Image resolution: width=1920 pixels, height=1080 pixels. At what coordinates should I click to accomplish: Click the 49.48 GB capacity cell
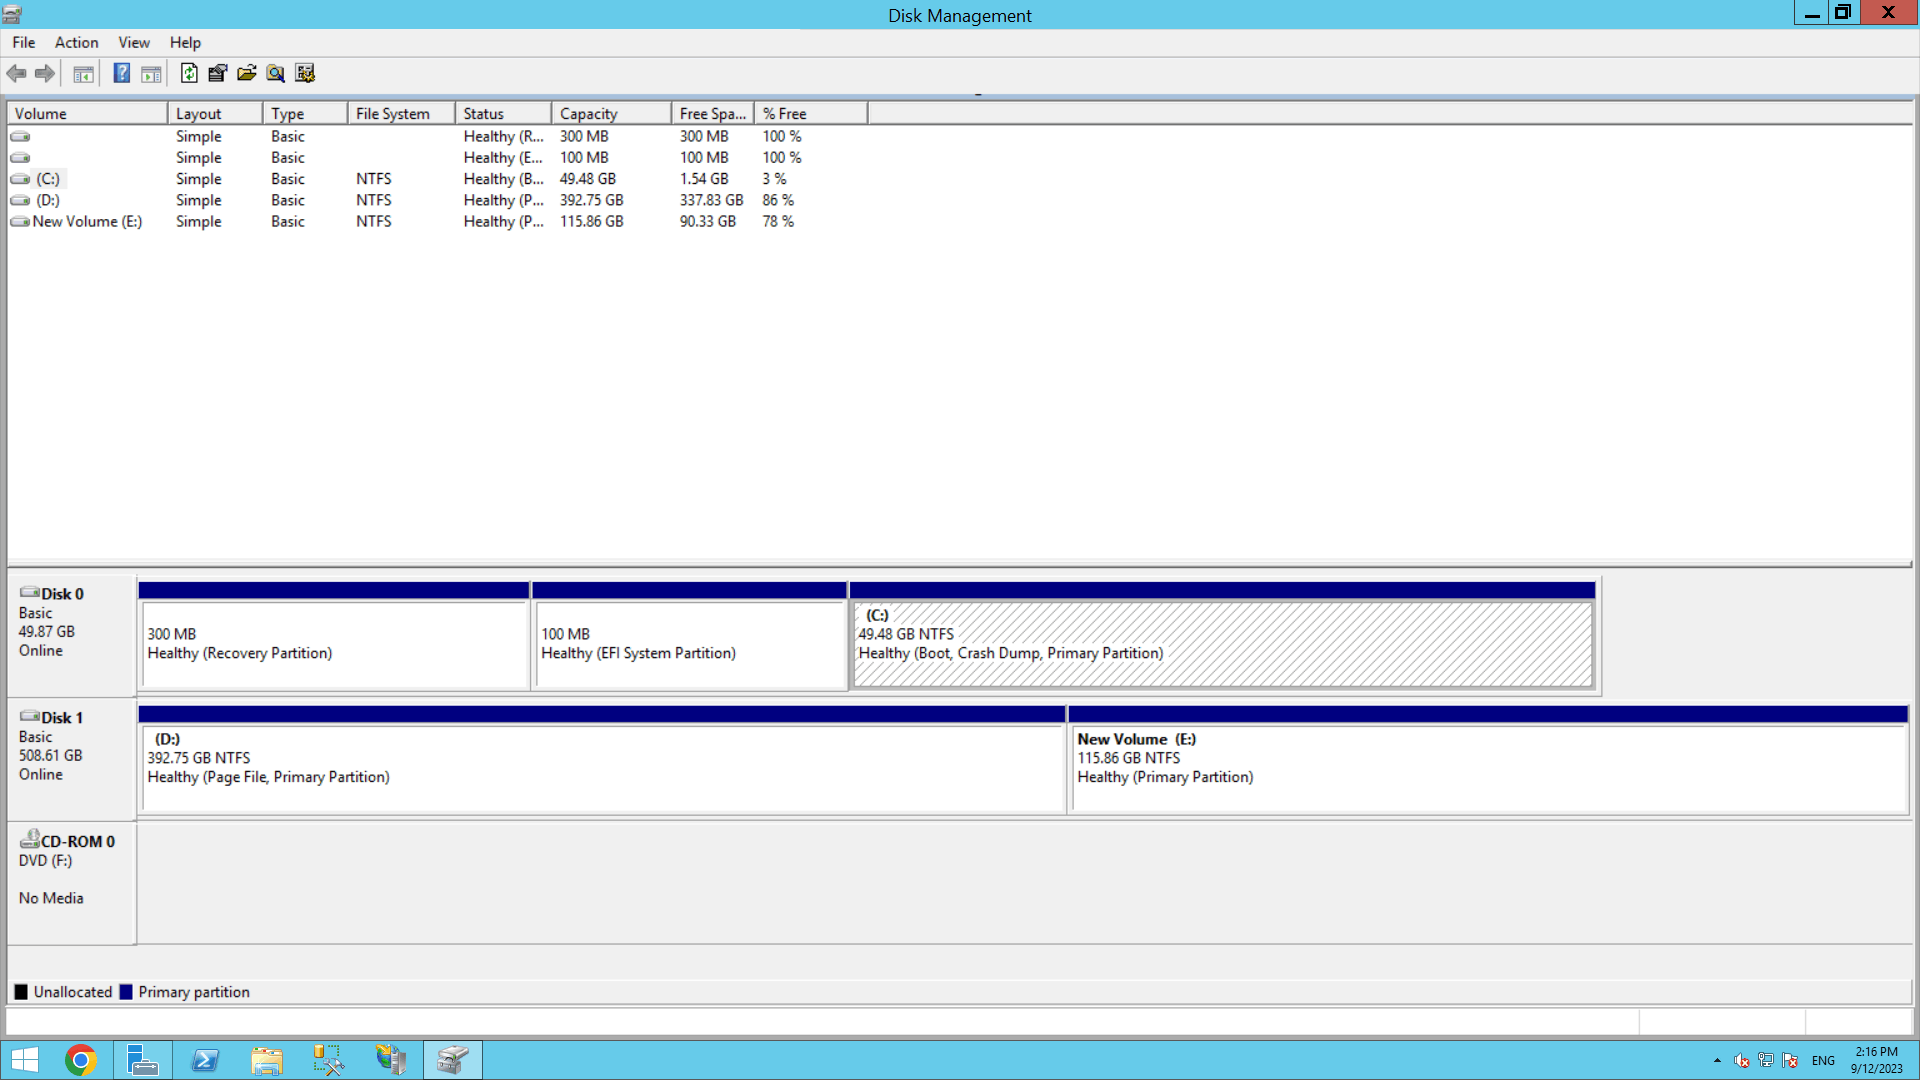point(588,179)
